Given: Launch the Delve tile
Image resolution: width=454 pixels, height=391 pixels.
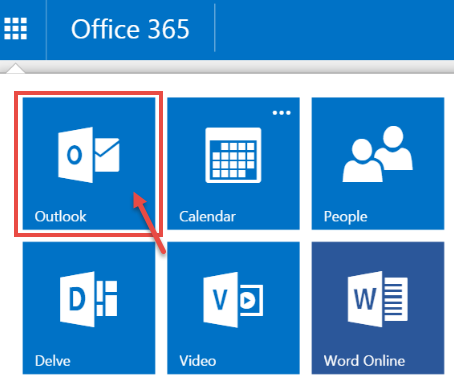Looking at the screenshot, I should pyautogui.click(x=89, y=308).
